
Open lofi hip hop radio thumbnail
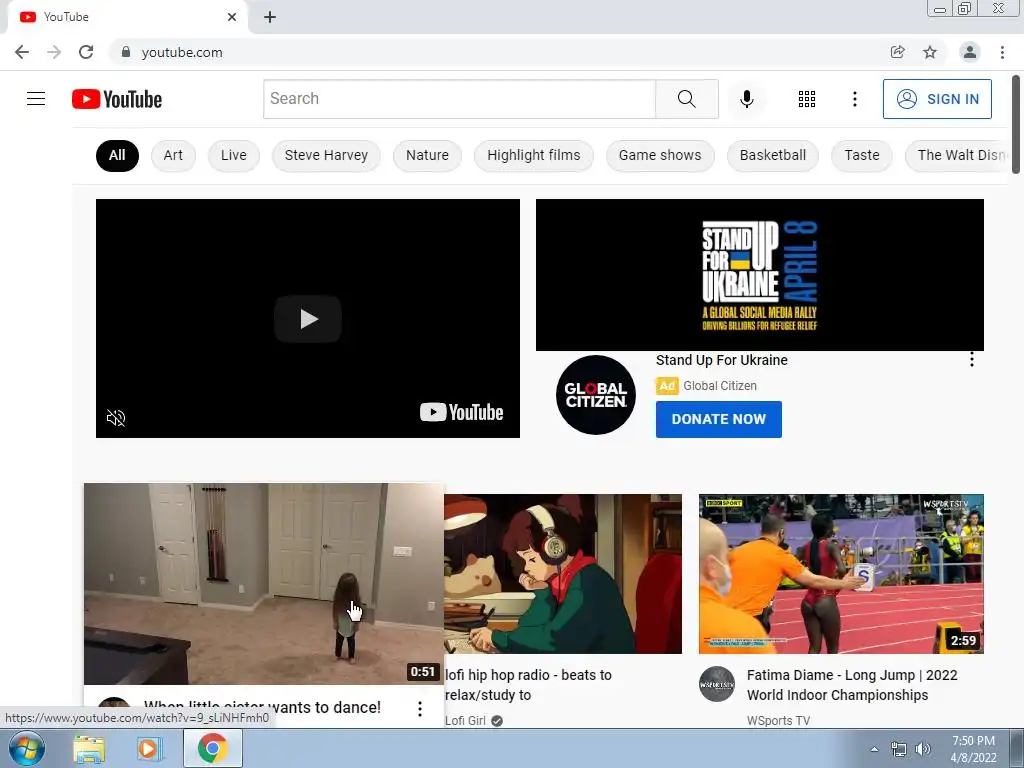tap(563, 574)
